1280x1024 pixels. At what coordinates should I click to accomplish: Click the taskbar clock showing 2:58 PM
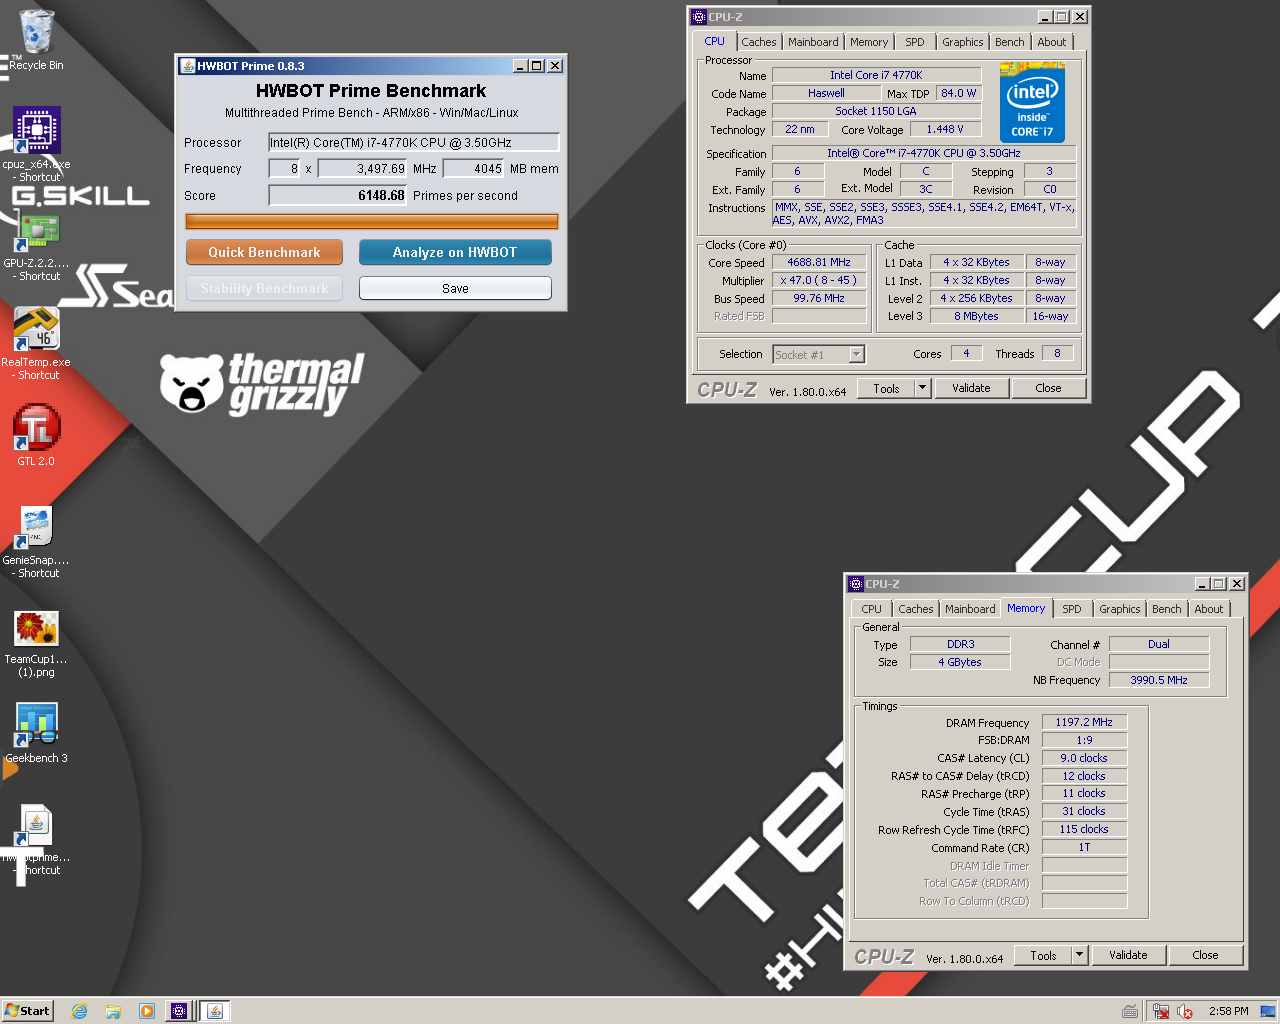click(1228, 1011)
